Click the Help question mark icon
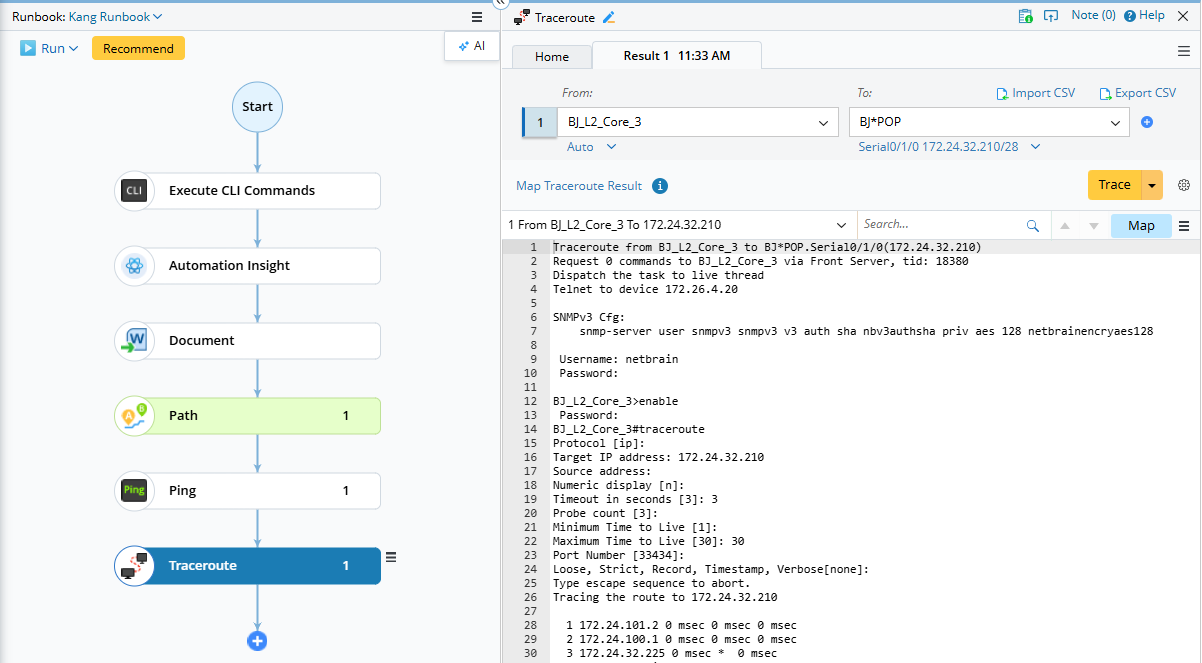This screenshot has width=1202, height=663. pyautogui.click(x=1130, y=16)
